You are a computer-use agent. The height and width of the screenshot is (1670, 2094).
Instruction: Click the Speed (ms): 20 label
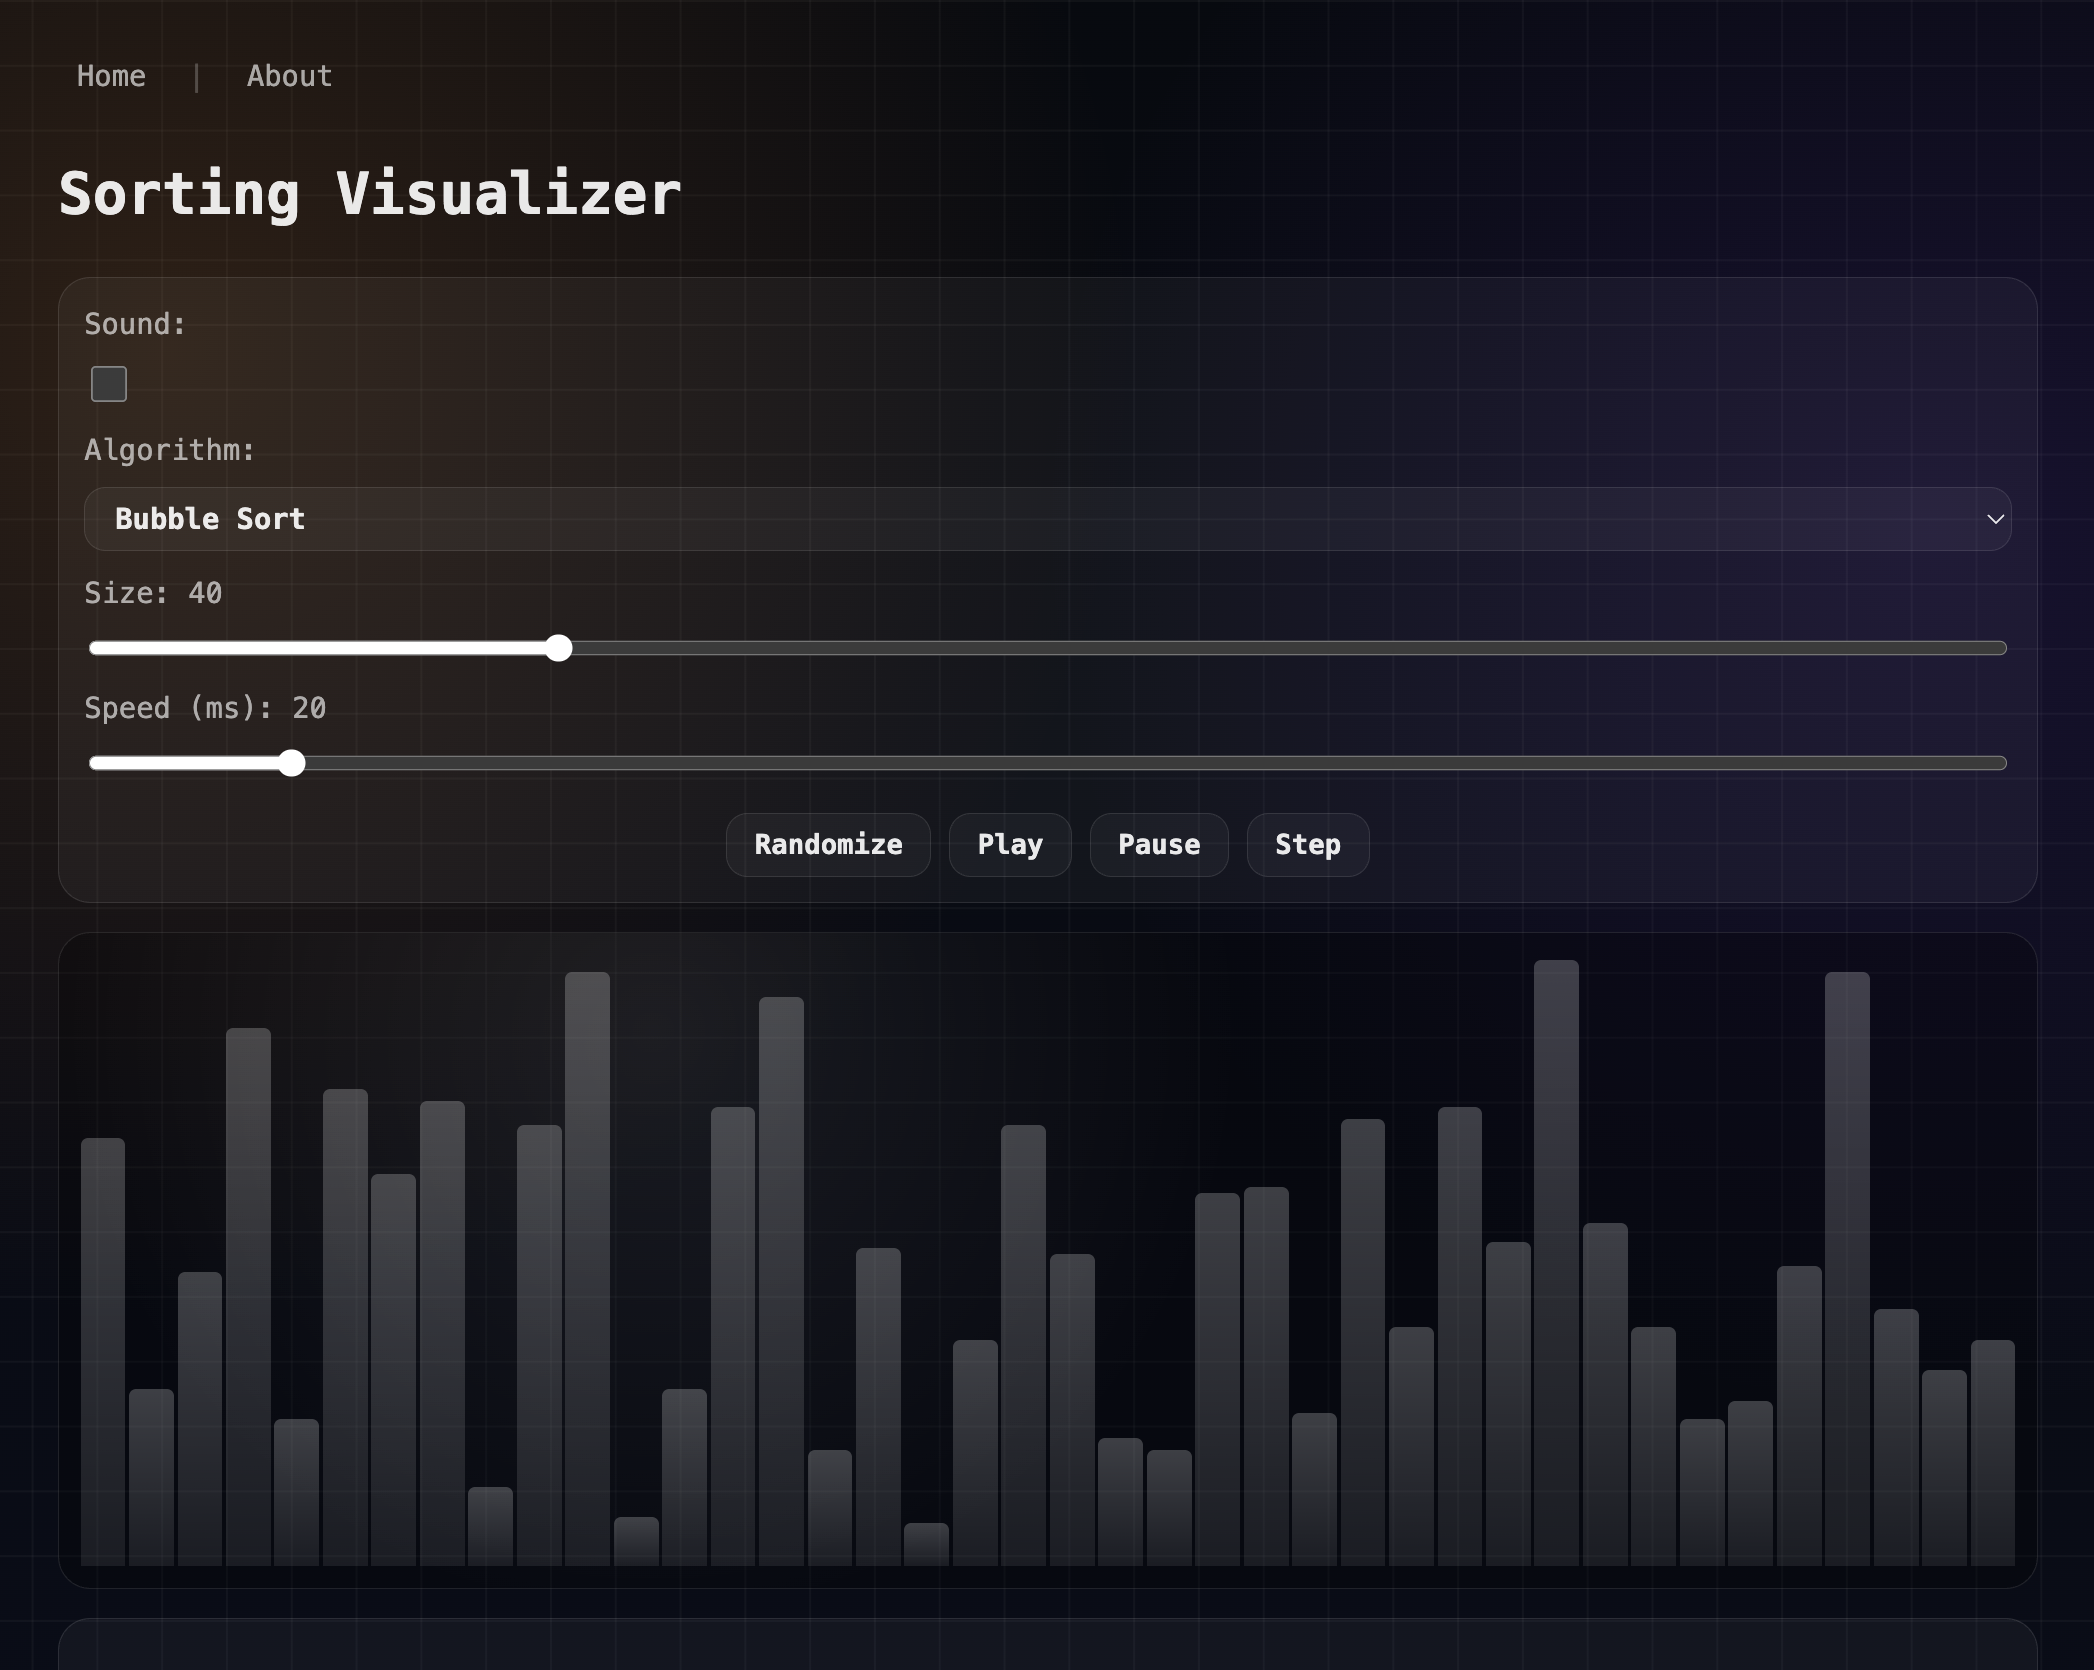point(204,708)
